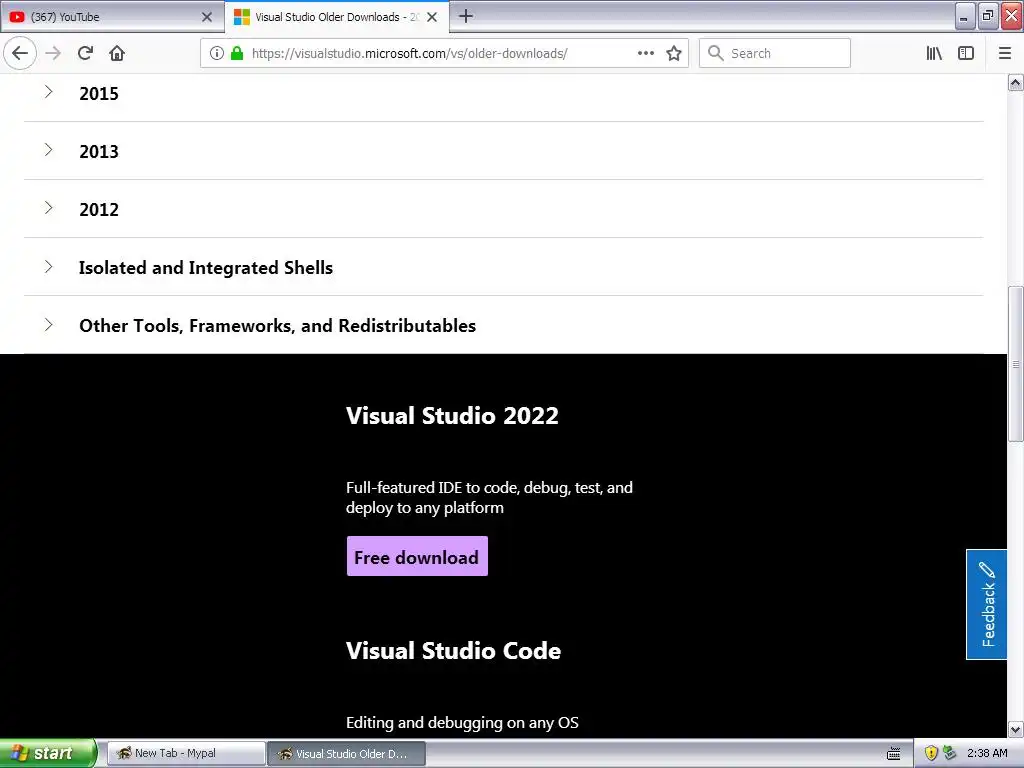Screen dimensions: 1024x768
Task: Bookmark this page with the star
Action: pyautogui.click(x=674, y=53)
